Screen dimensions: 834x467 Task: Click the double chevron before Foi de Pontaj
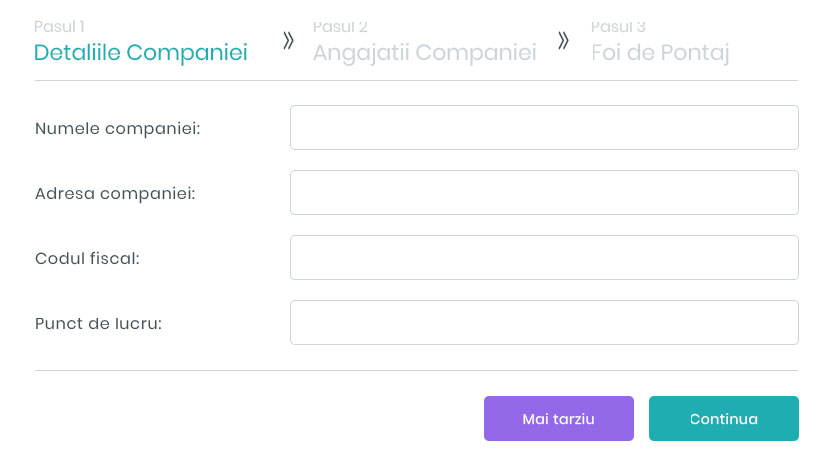564,41
